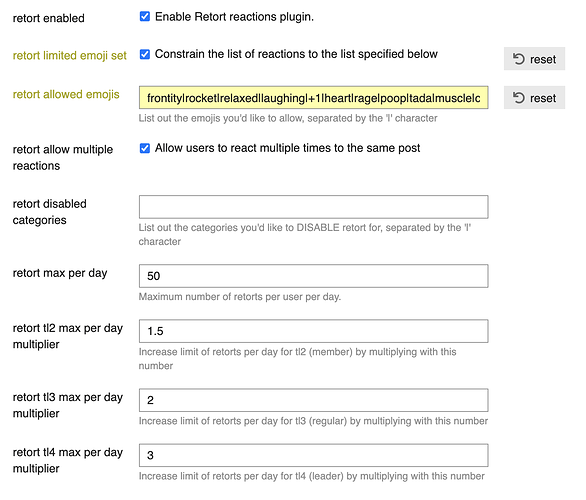Click the 'retort tl3 max per day multiplier' label
The height and width of the screenshot is (500, 586).
tap(68, 405)
